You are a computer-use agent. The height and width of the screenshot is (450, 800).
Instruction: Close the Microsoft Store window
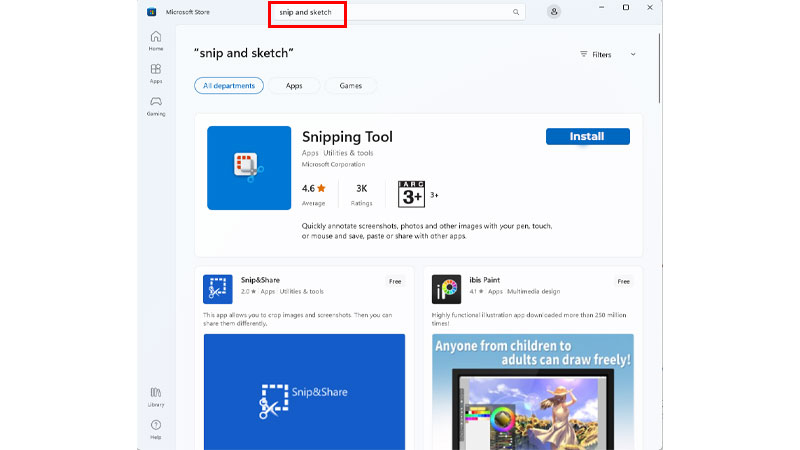coord(649,8)
